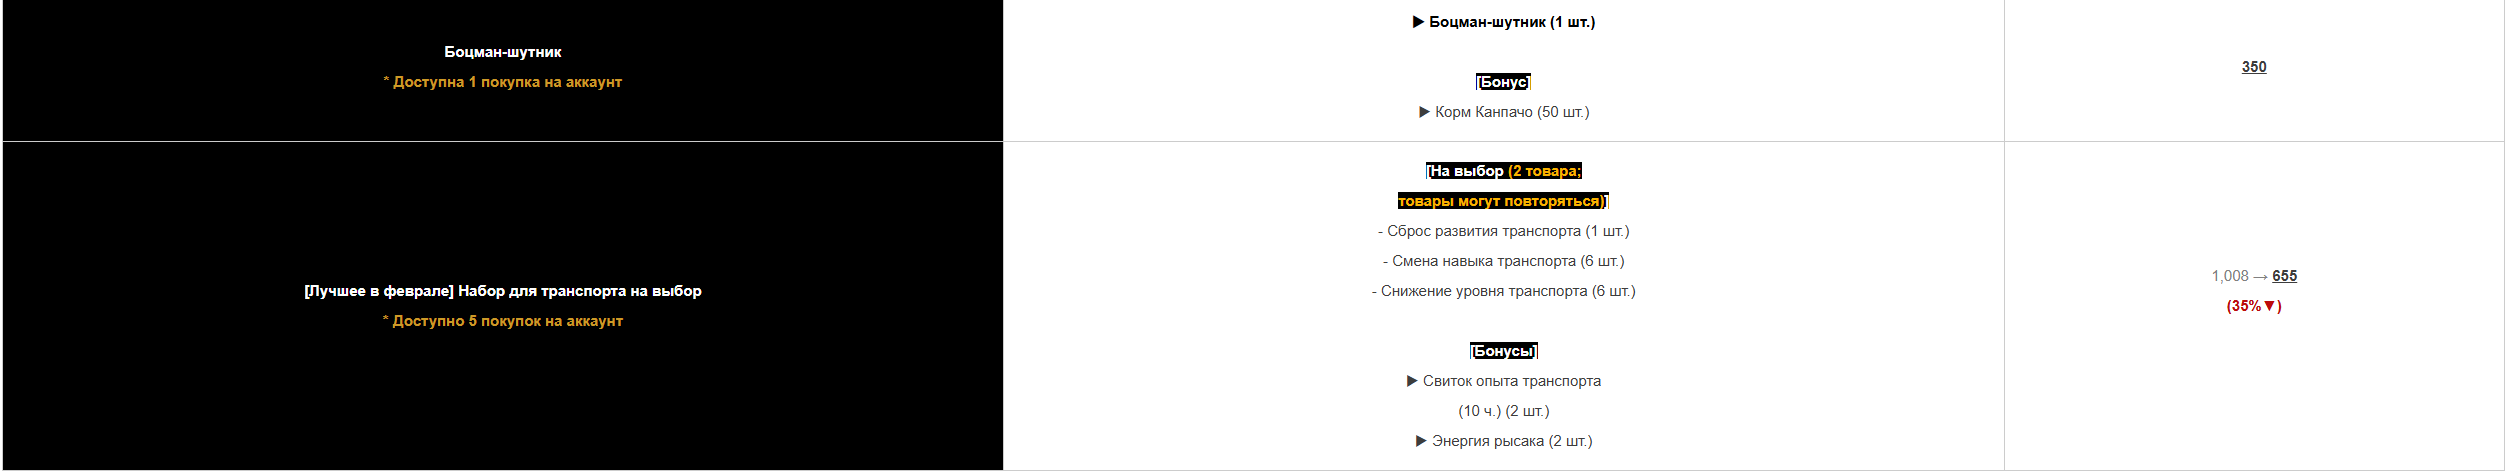Click the discounted price link 655
This screenshot has width=2509, height=475.
[x=2284, y=276]
